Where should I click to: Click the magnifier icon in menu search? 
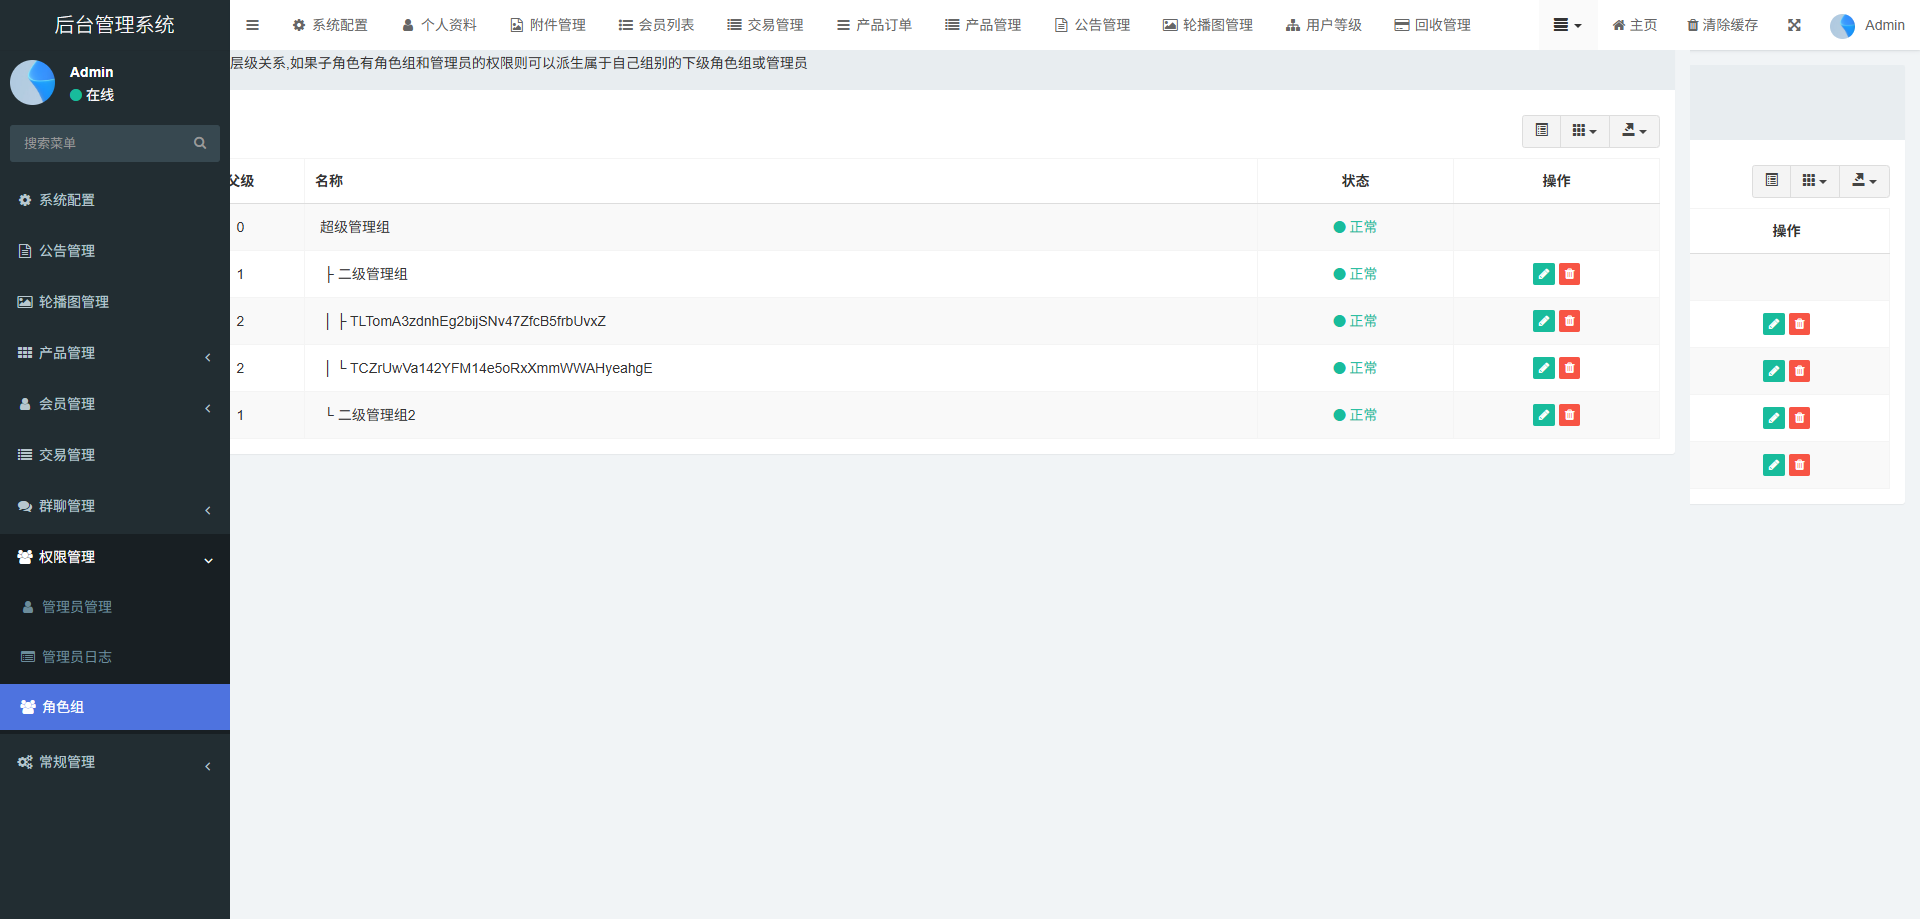click(x=200, y=143)
